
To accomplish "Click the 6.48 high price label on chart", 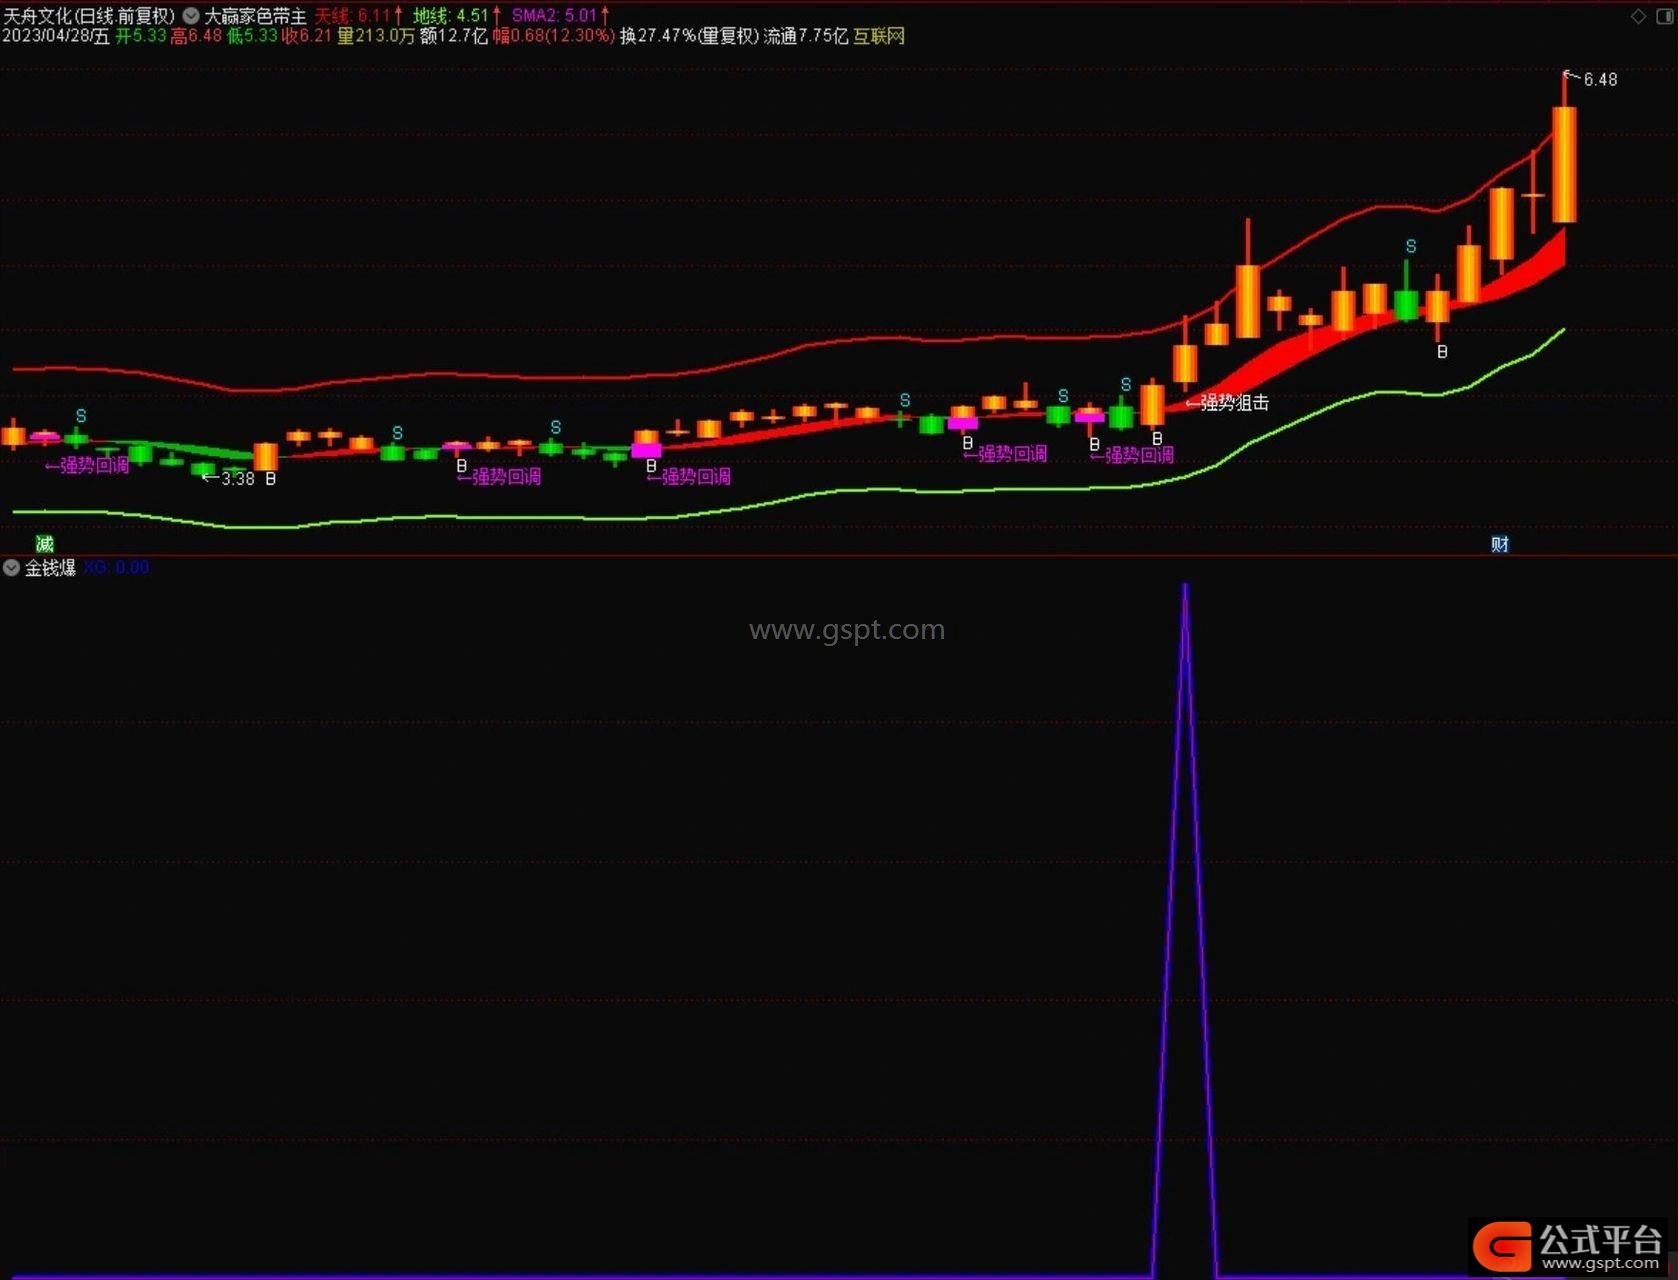I will coord(1600,80).
